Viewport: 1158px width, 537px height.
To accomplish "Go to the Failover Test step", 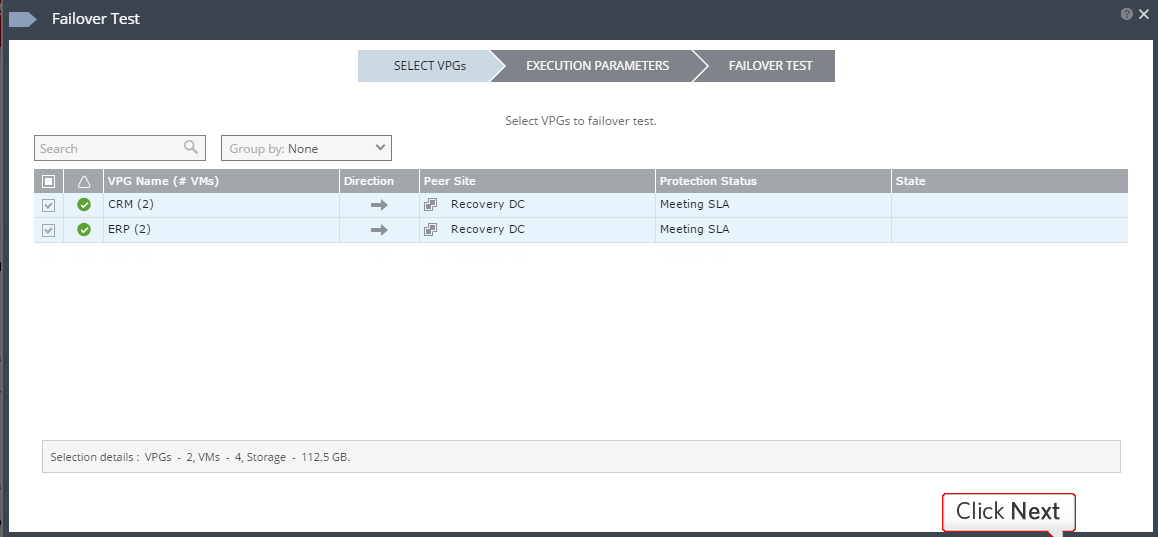I will point(770,66).
